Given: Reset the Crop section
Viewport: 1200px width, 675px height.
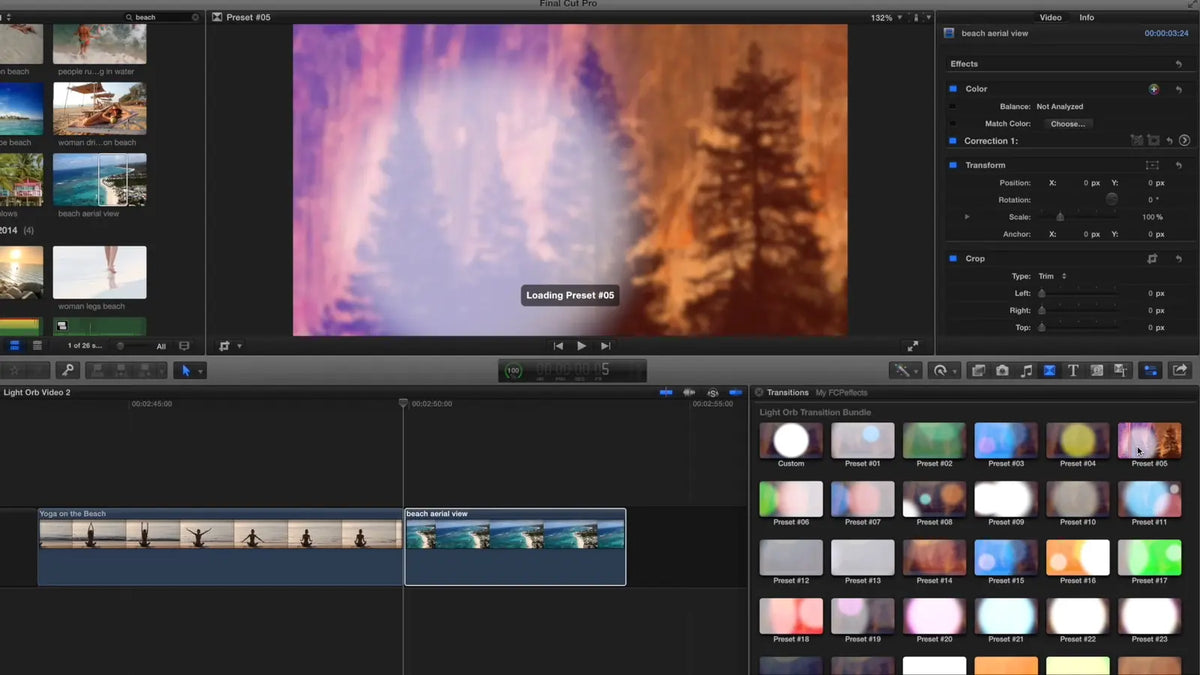Looking at the screenshot, I should [1179, 258].
